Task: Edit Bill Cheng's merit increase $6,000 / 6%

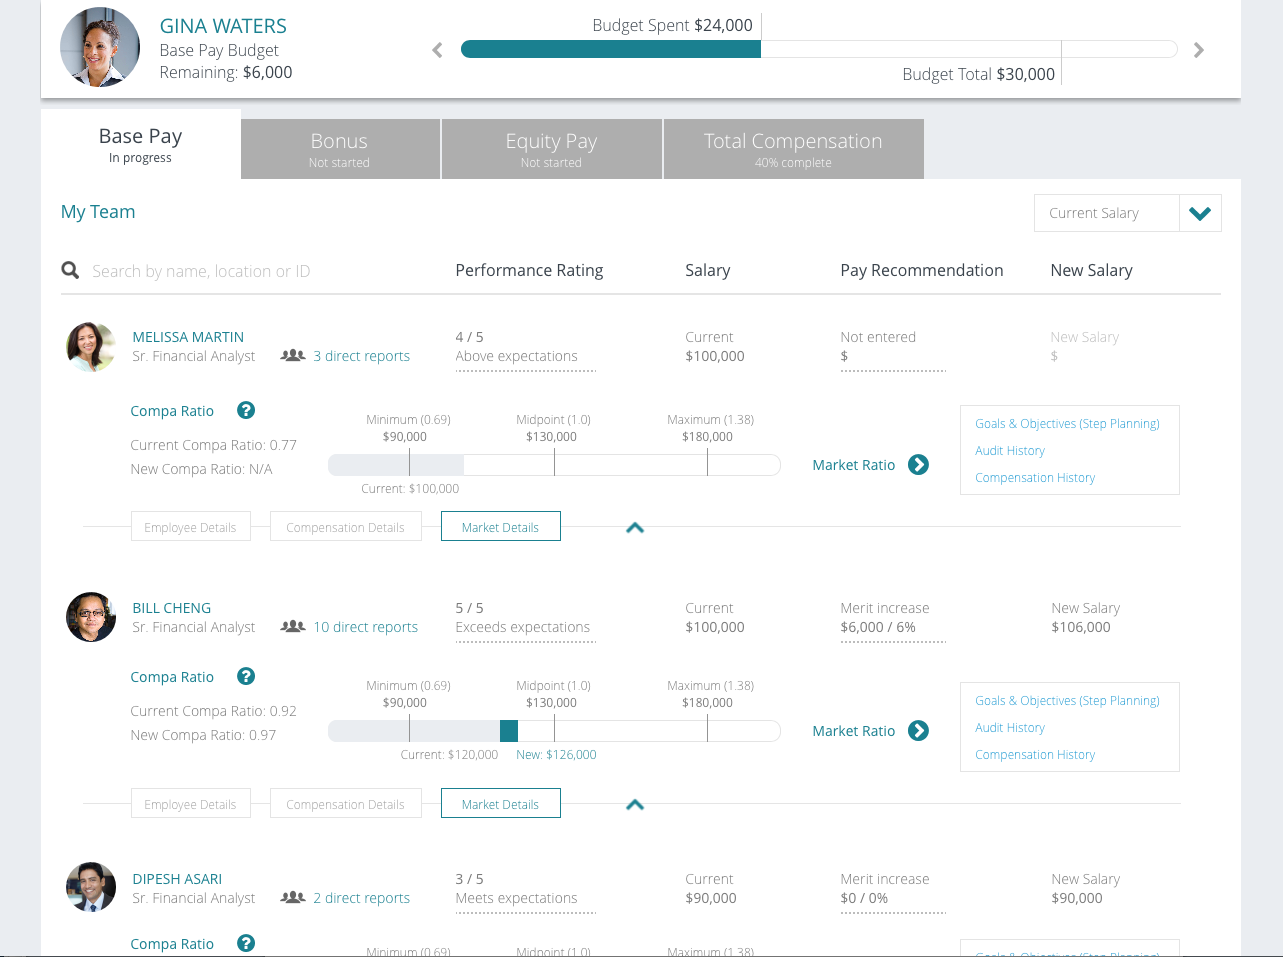Action: click(893, 627)
